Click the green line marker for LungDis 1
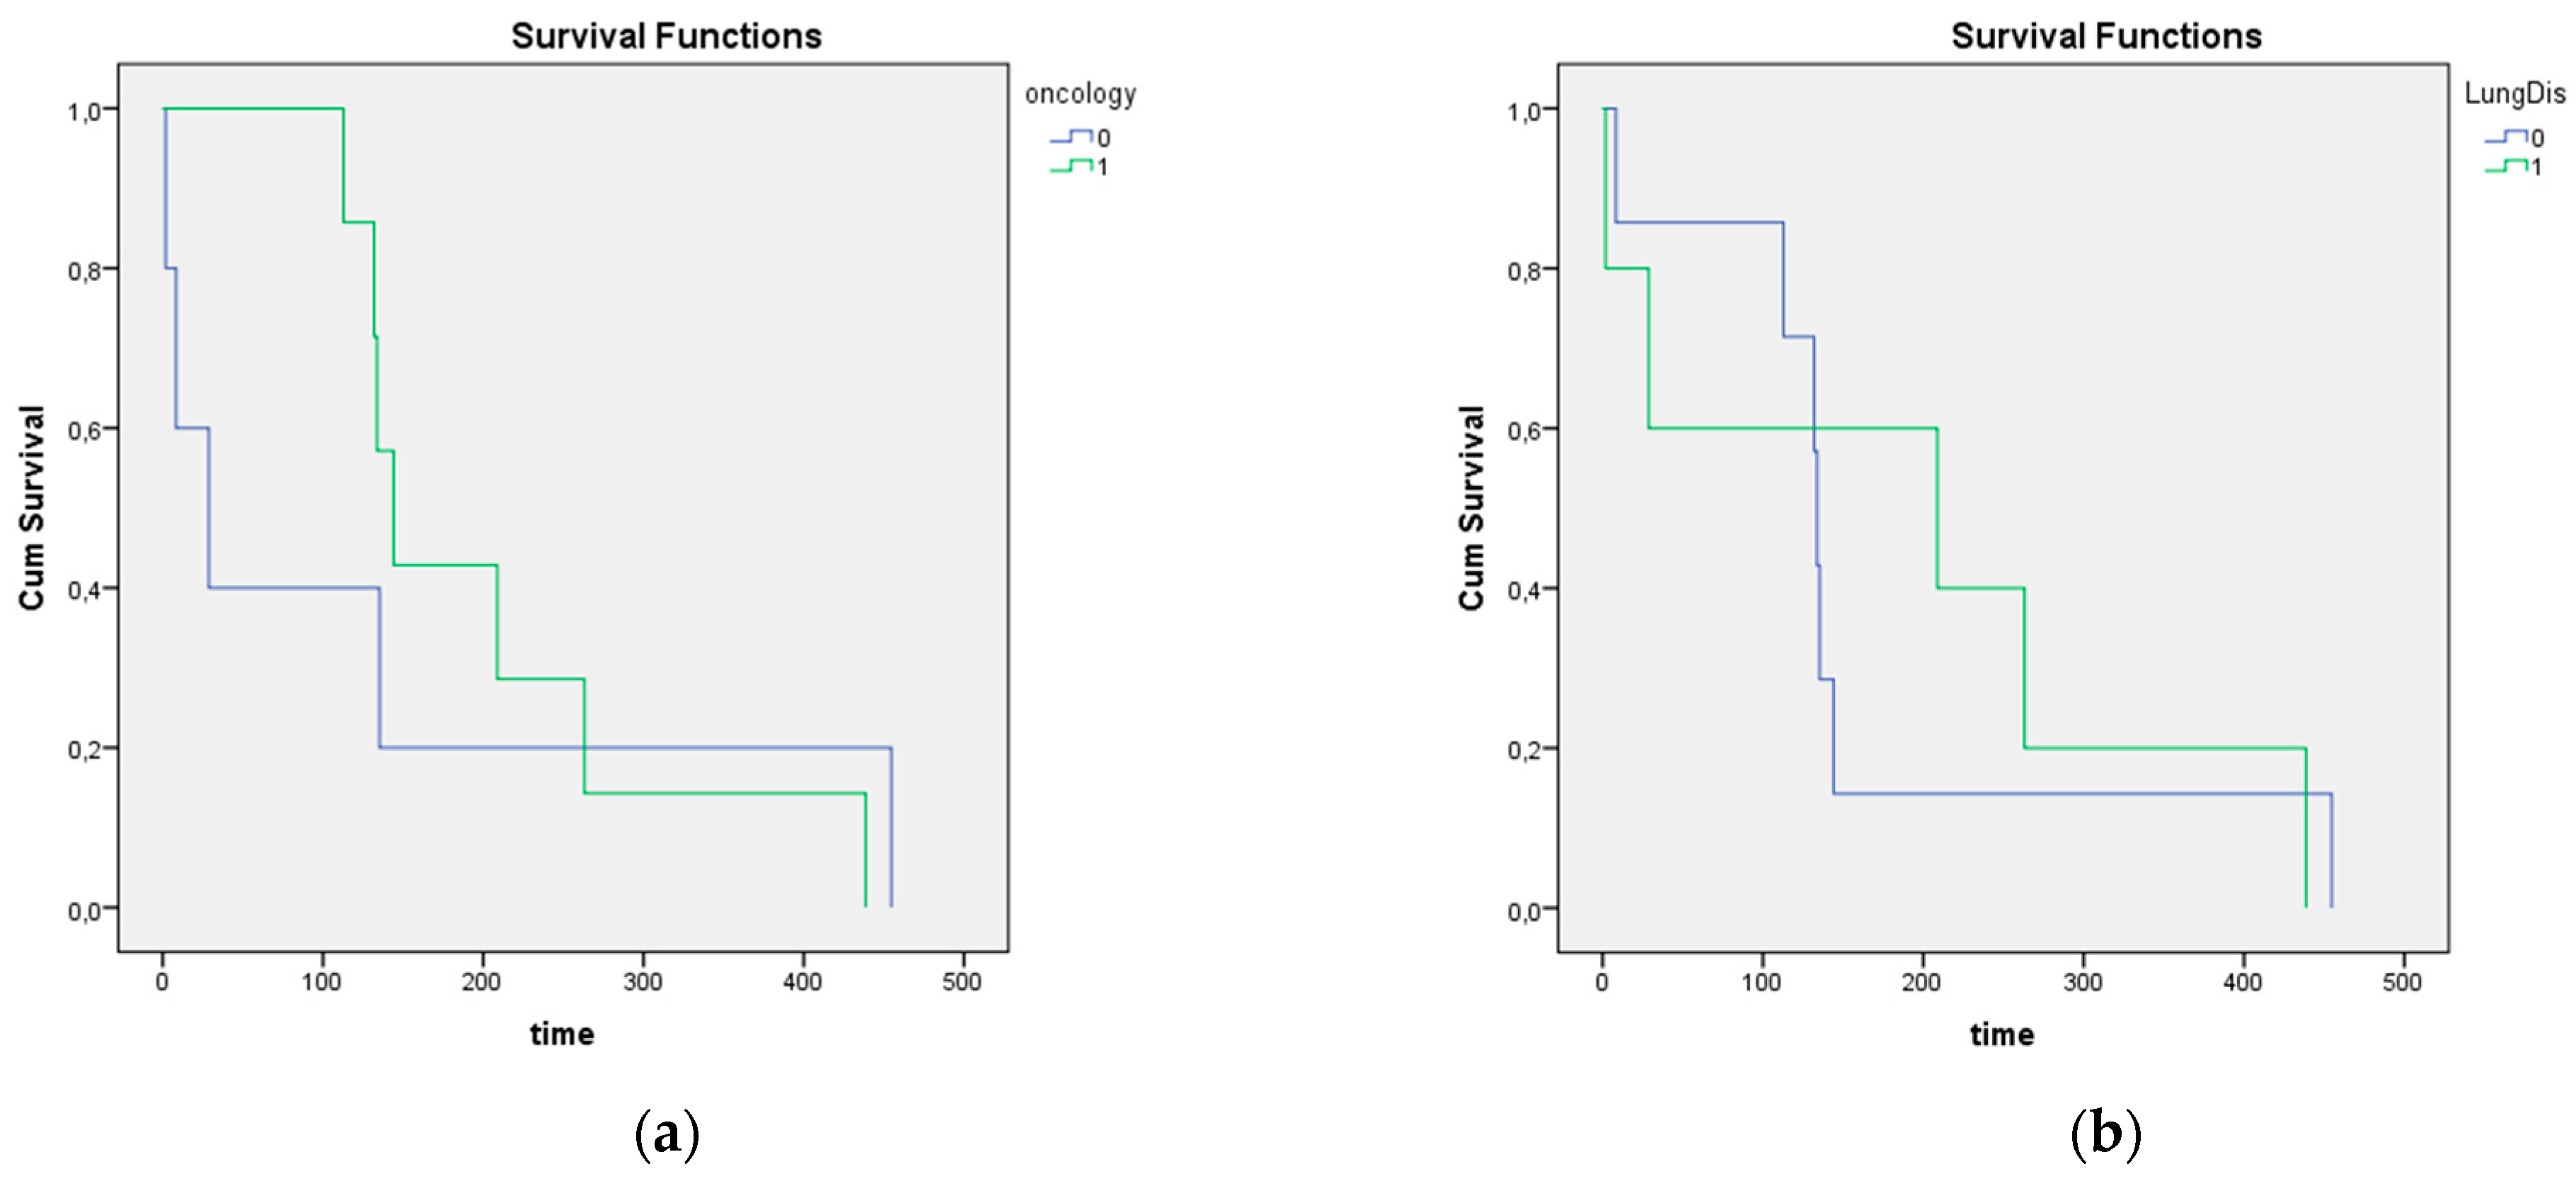Screen dimensions: 2576x1181 pos(2505,167)
